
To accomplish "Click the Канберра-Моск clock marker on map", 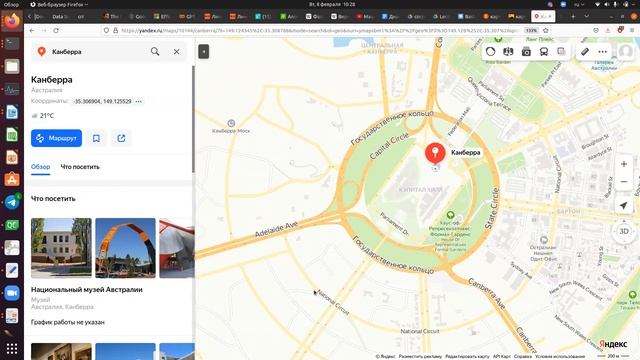I will (x=231, y=123).
